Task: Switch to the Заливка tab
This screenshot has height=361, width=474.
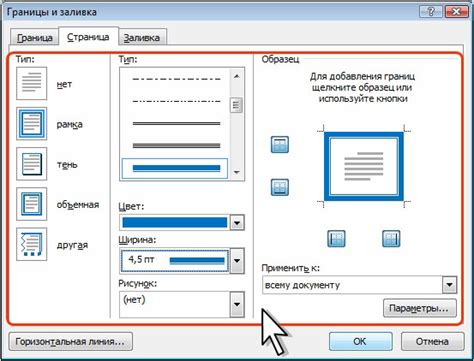Action: click(x=142, y=38)
